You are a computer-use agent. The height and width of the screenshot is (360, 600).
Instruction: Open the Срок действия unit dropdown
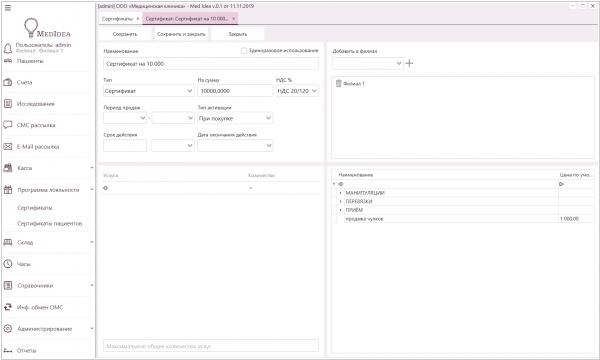click(173, 145)
